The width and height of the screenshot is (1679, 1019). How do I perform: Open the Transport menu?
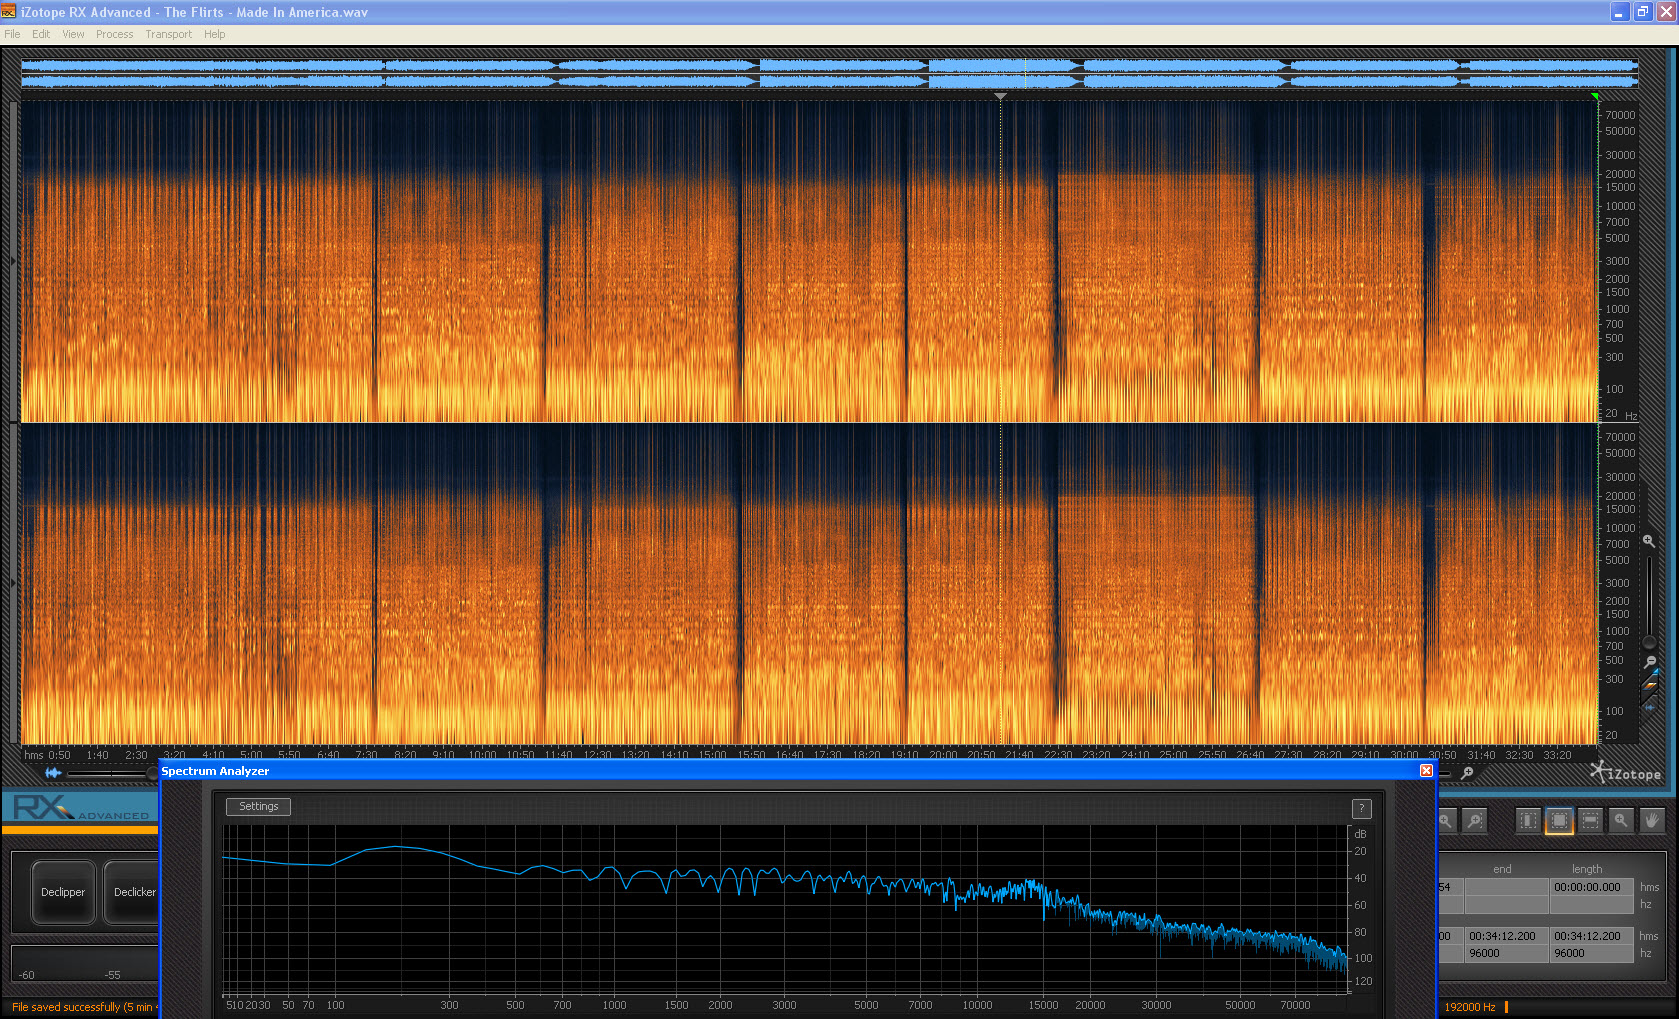coord(168,34)
